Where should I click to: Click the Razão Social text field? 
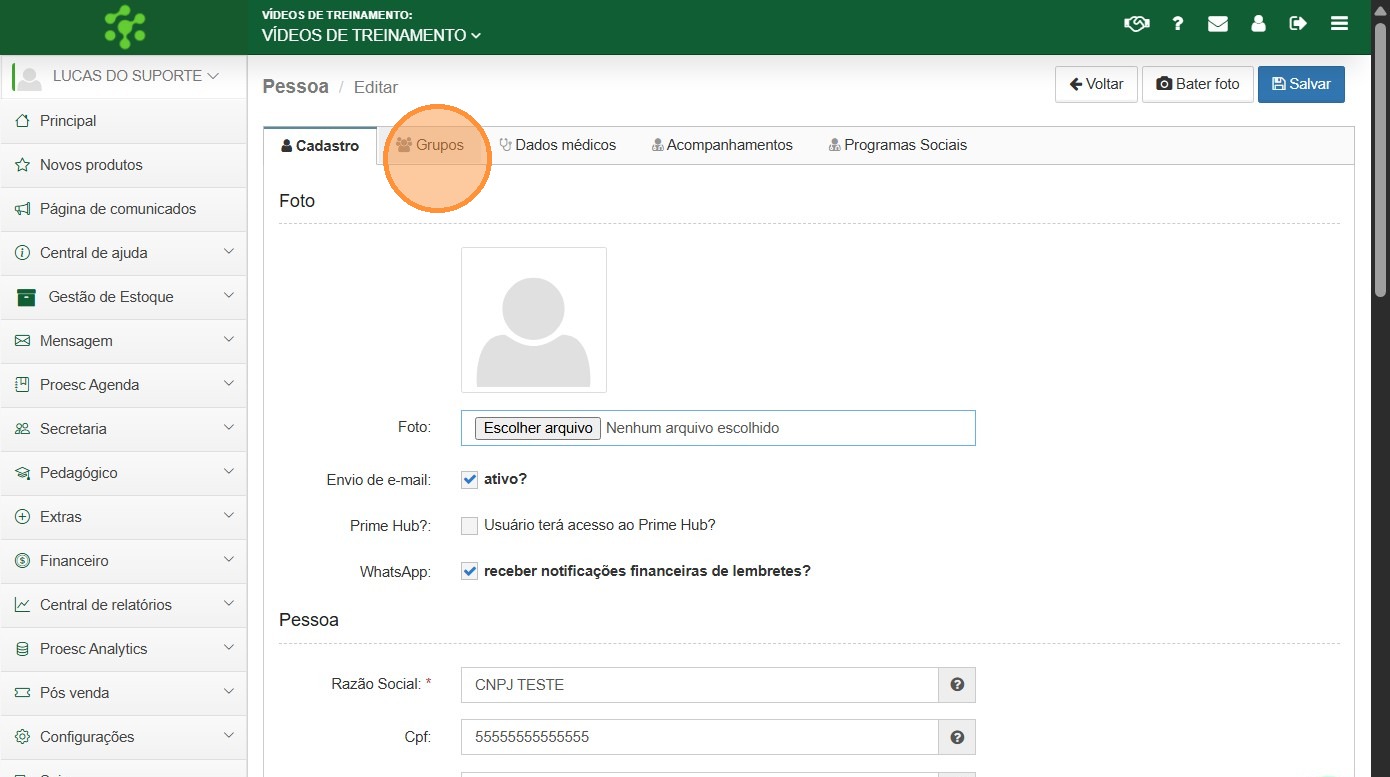click(x=699, y=685)
